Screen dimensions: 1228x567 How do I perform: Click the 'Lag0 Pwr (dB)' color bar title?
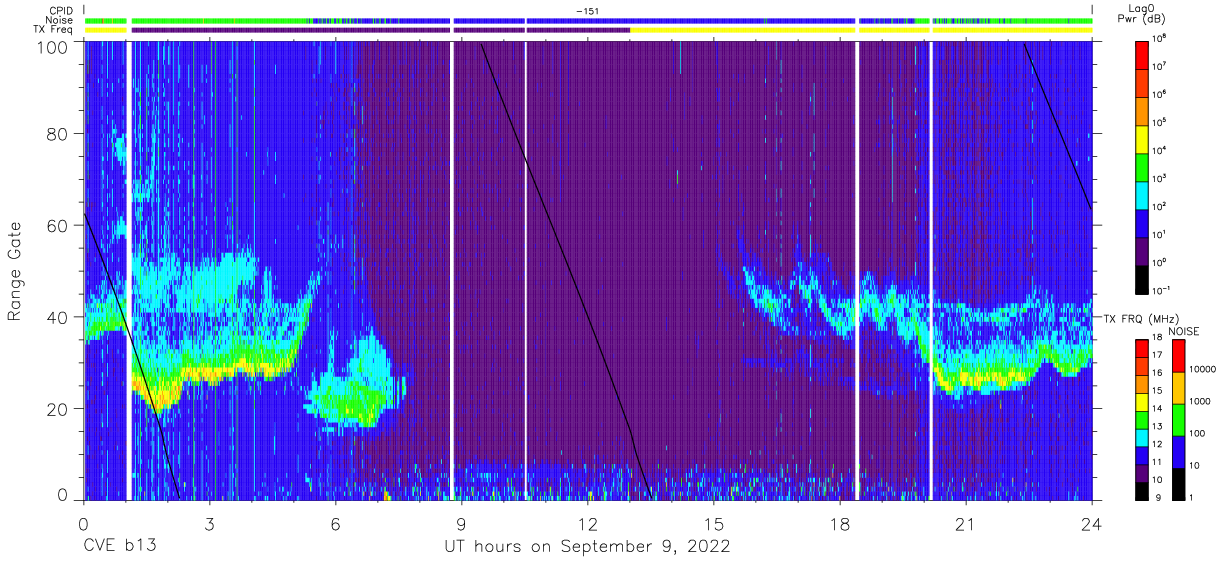pos(1144,14)
